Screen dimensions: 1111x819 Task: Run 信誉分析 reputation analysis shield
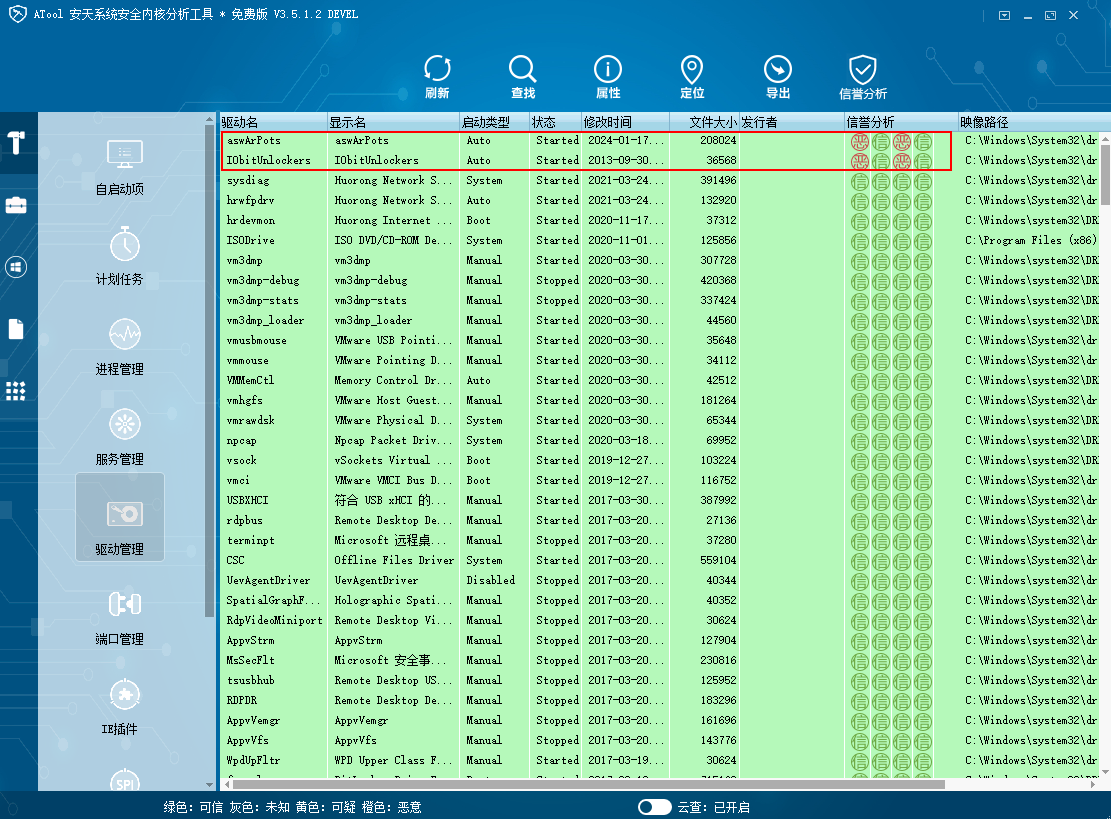(x=863, y=77)
